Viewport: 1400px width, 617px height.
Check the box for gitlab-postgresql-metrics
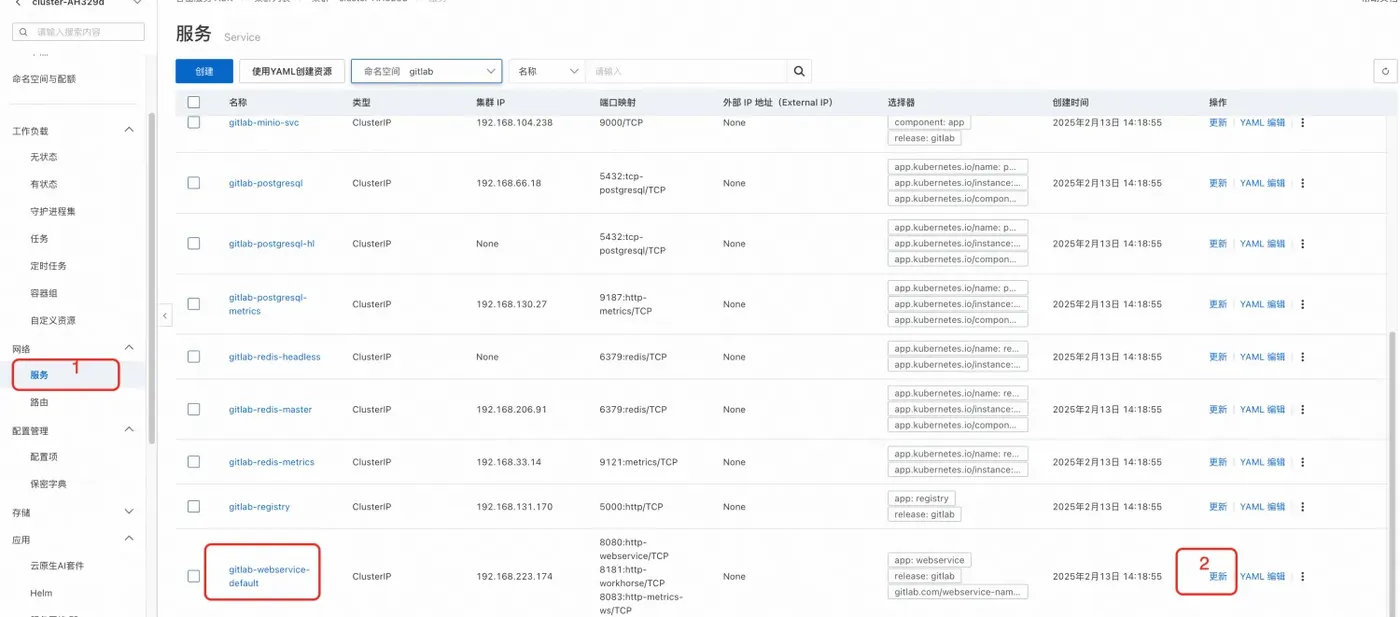pos(194,304)
